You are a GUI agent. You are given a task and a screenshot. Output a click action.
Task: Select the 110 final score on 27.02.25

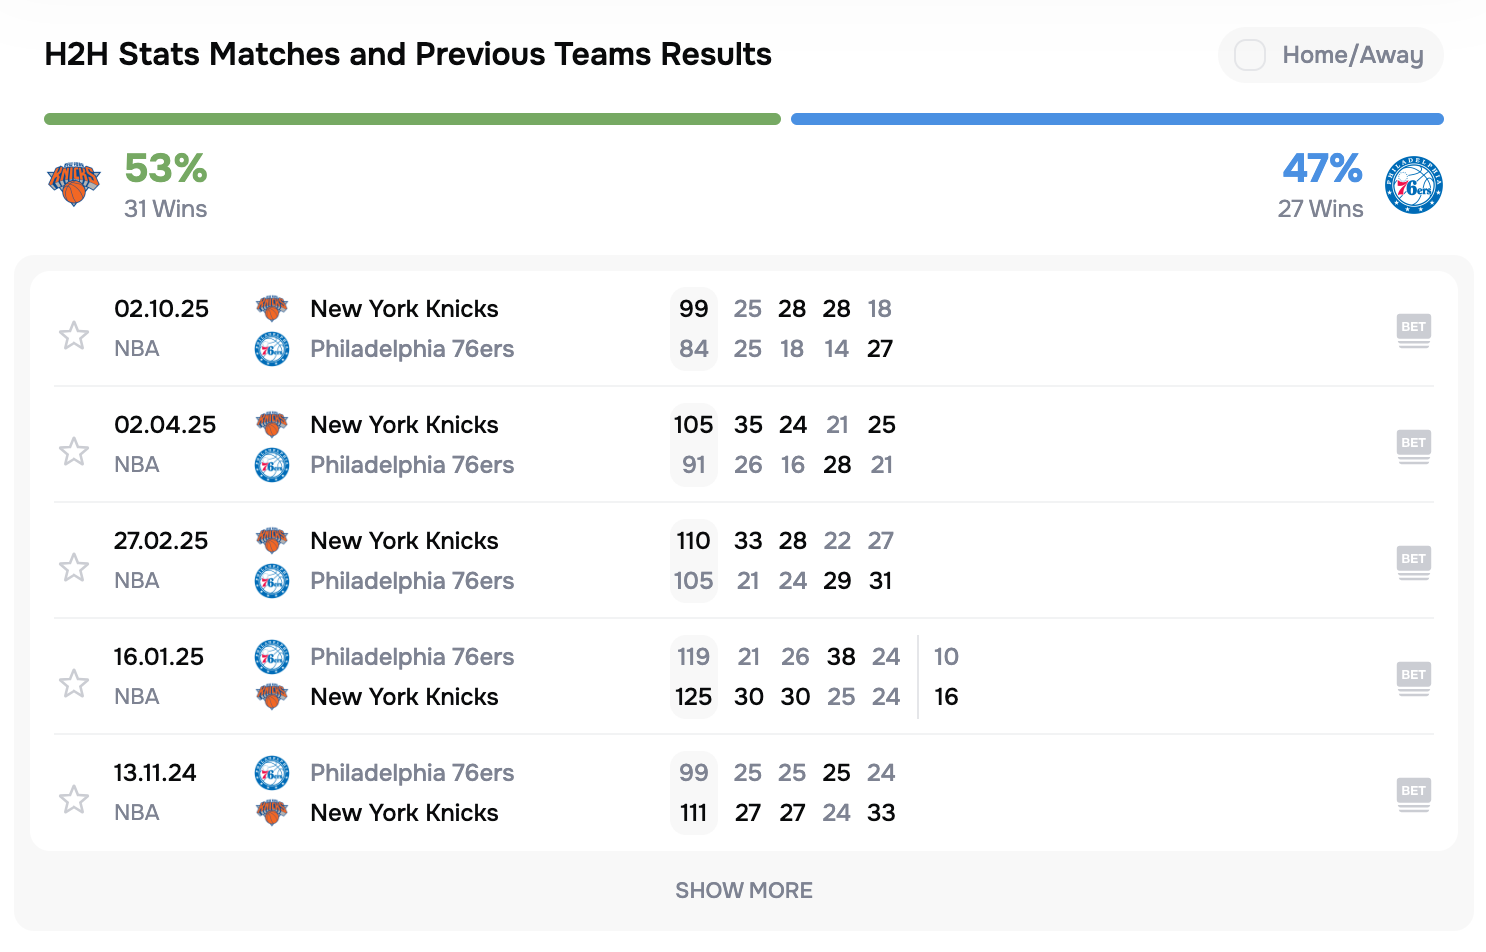693,541
